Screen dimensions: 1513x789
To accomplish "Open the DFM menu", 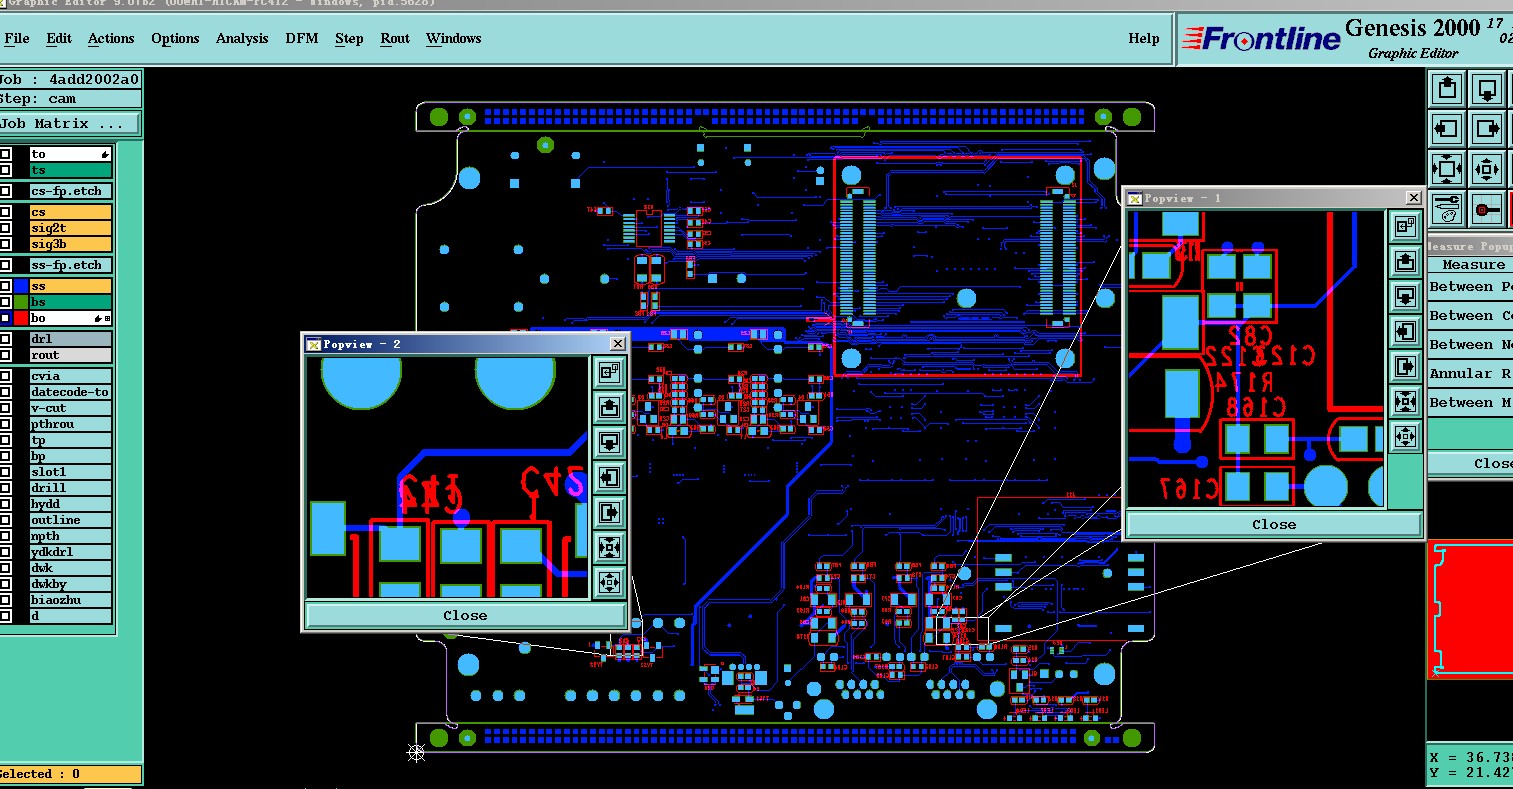I will (302, 39).
